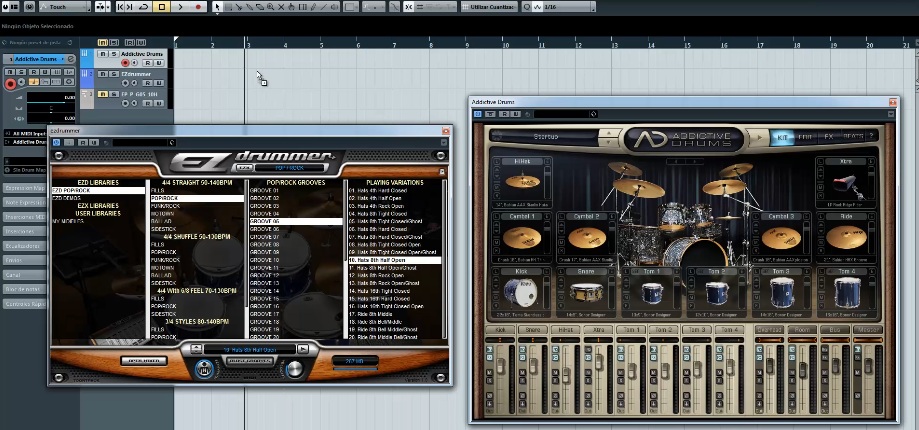919x430 pixels.
Task: Go to previous marker in transport
Action: tap(120, 7)
